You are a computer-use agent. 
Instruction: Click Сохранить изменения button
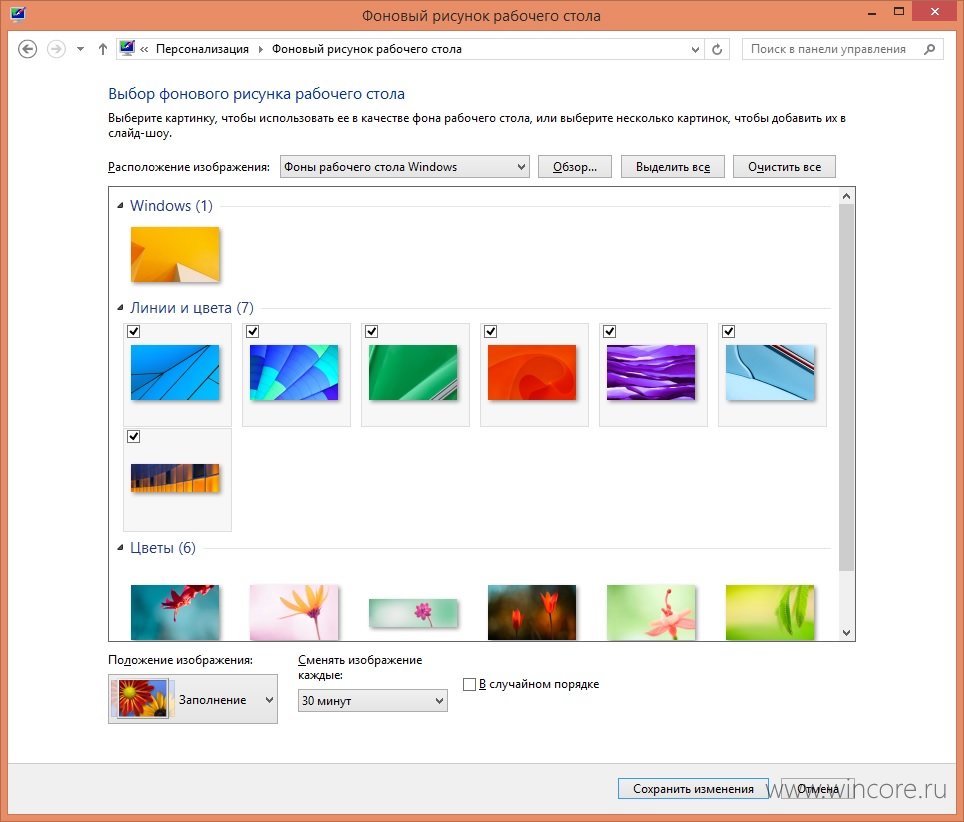pos(693,789)
